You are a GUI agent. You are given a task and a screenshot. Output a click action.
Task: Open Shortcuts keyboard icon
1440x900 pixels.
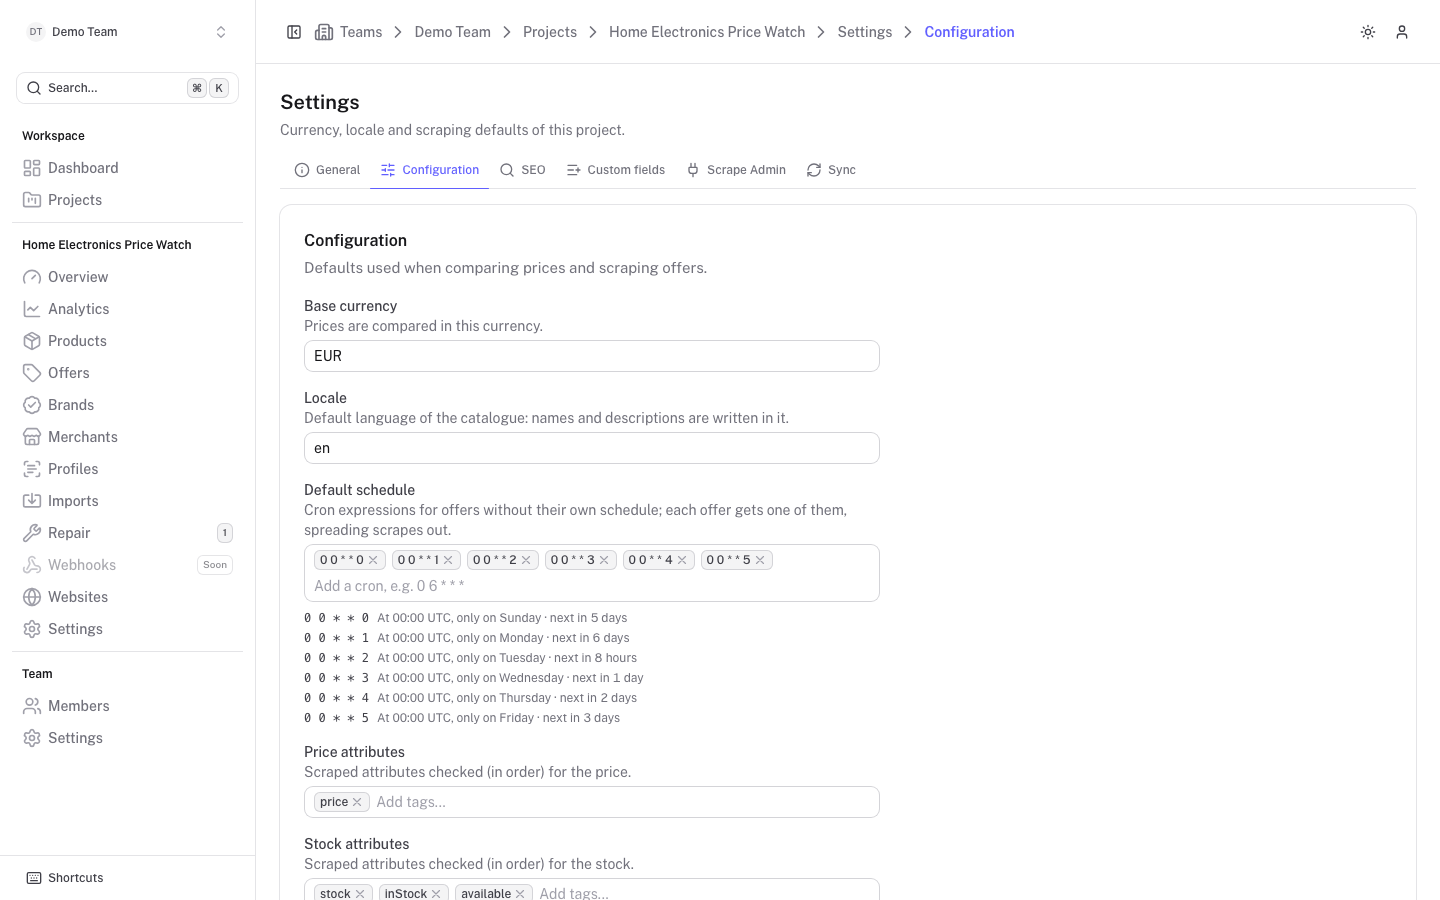34,878
